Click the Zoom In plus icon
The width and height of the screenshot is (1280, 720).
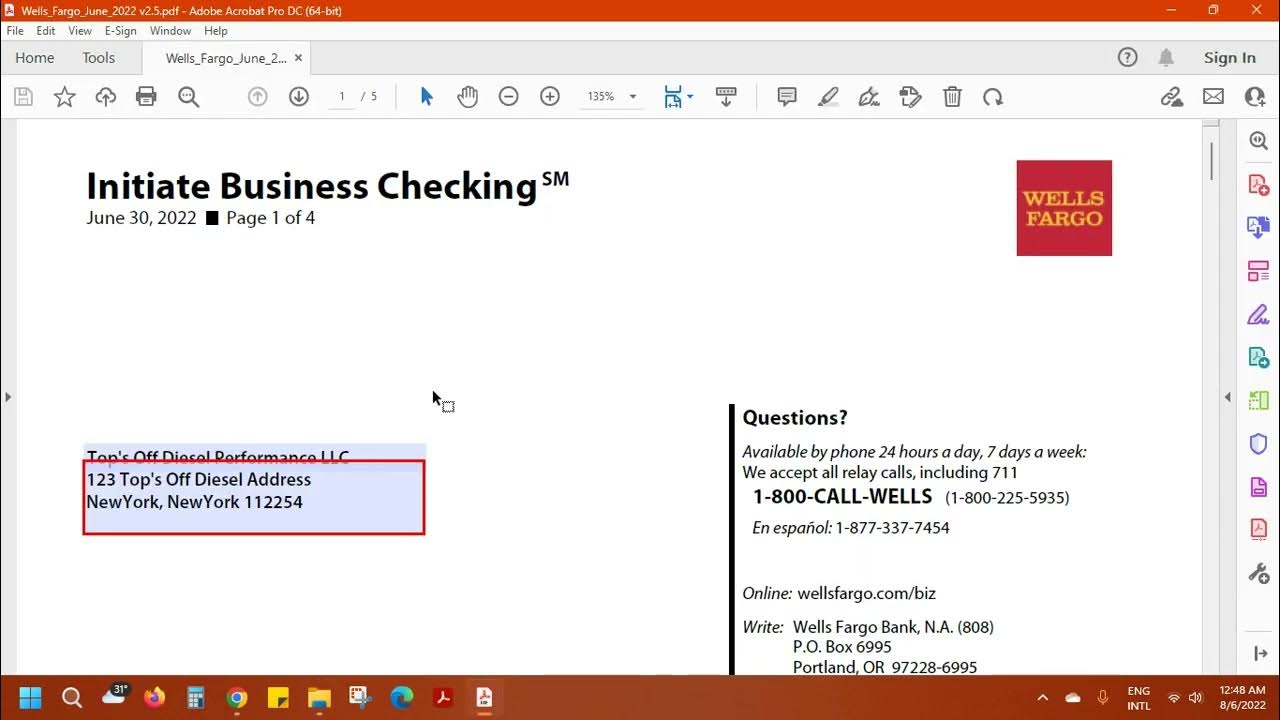pyautogui.click(x=549, y=97)
